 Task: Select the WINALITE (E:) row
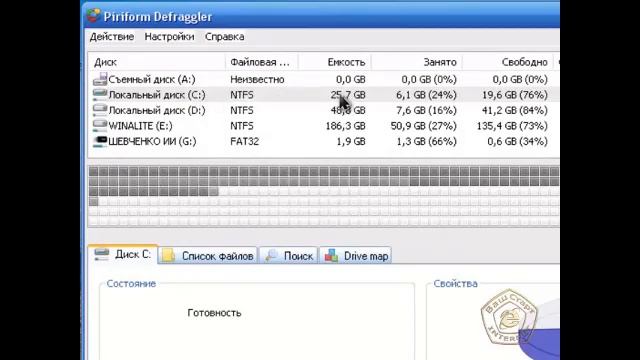tap(324, 126)
